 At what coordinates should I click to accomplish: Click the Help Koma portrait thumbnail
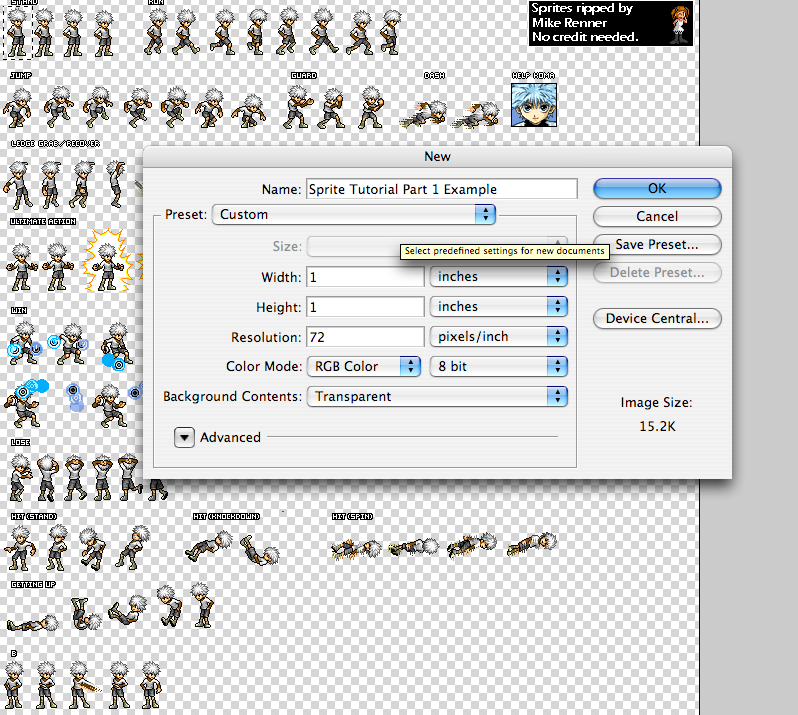534,105
